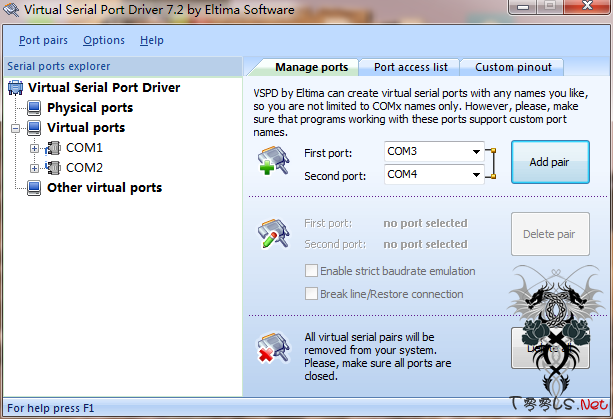613x419 pixels.
Task: Click the linked ports bracket icon
Action: (x=491, y=164)
